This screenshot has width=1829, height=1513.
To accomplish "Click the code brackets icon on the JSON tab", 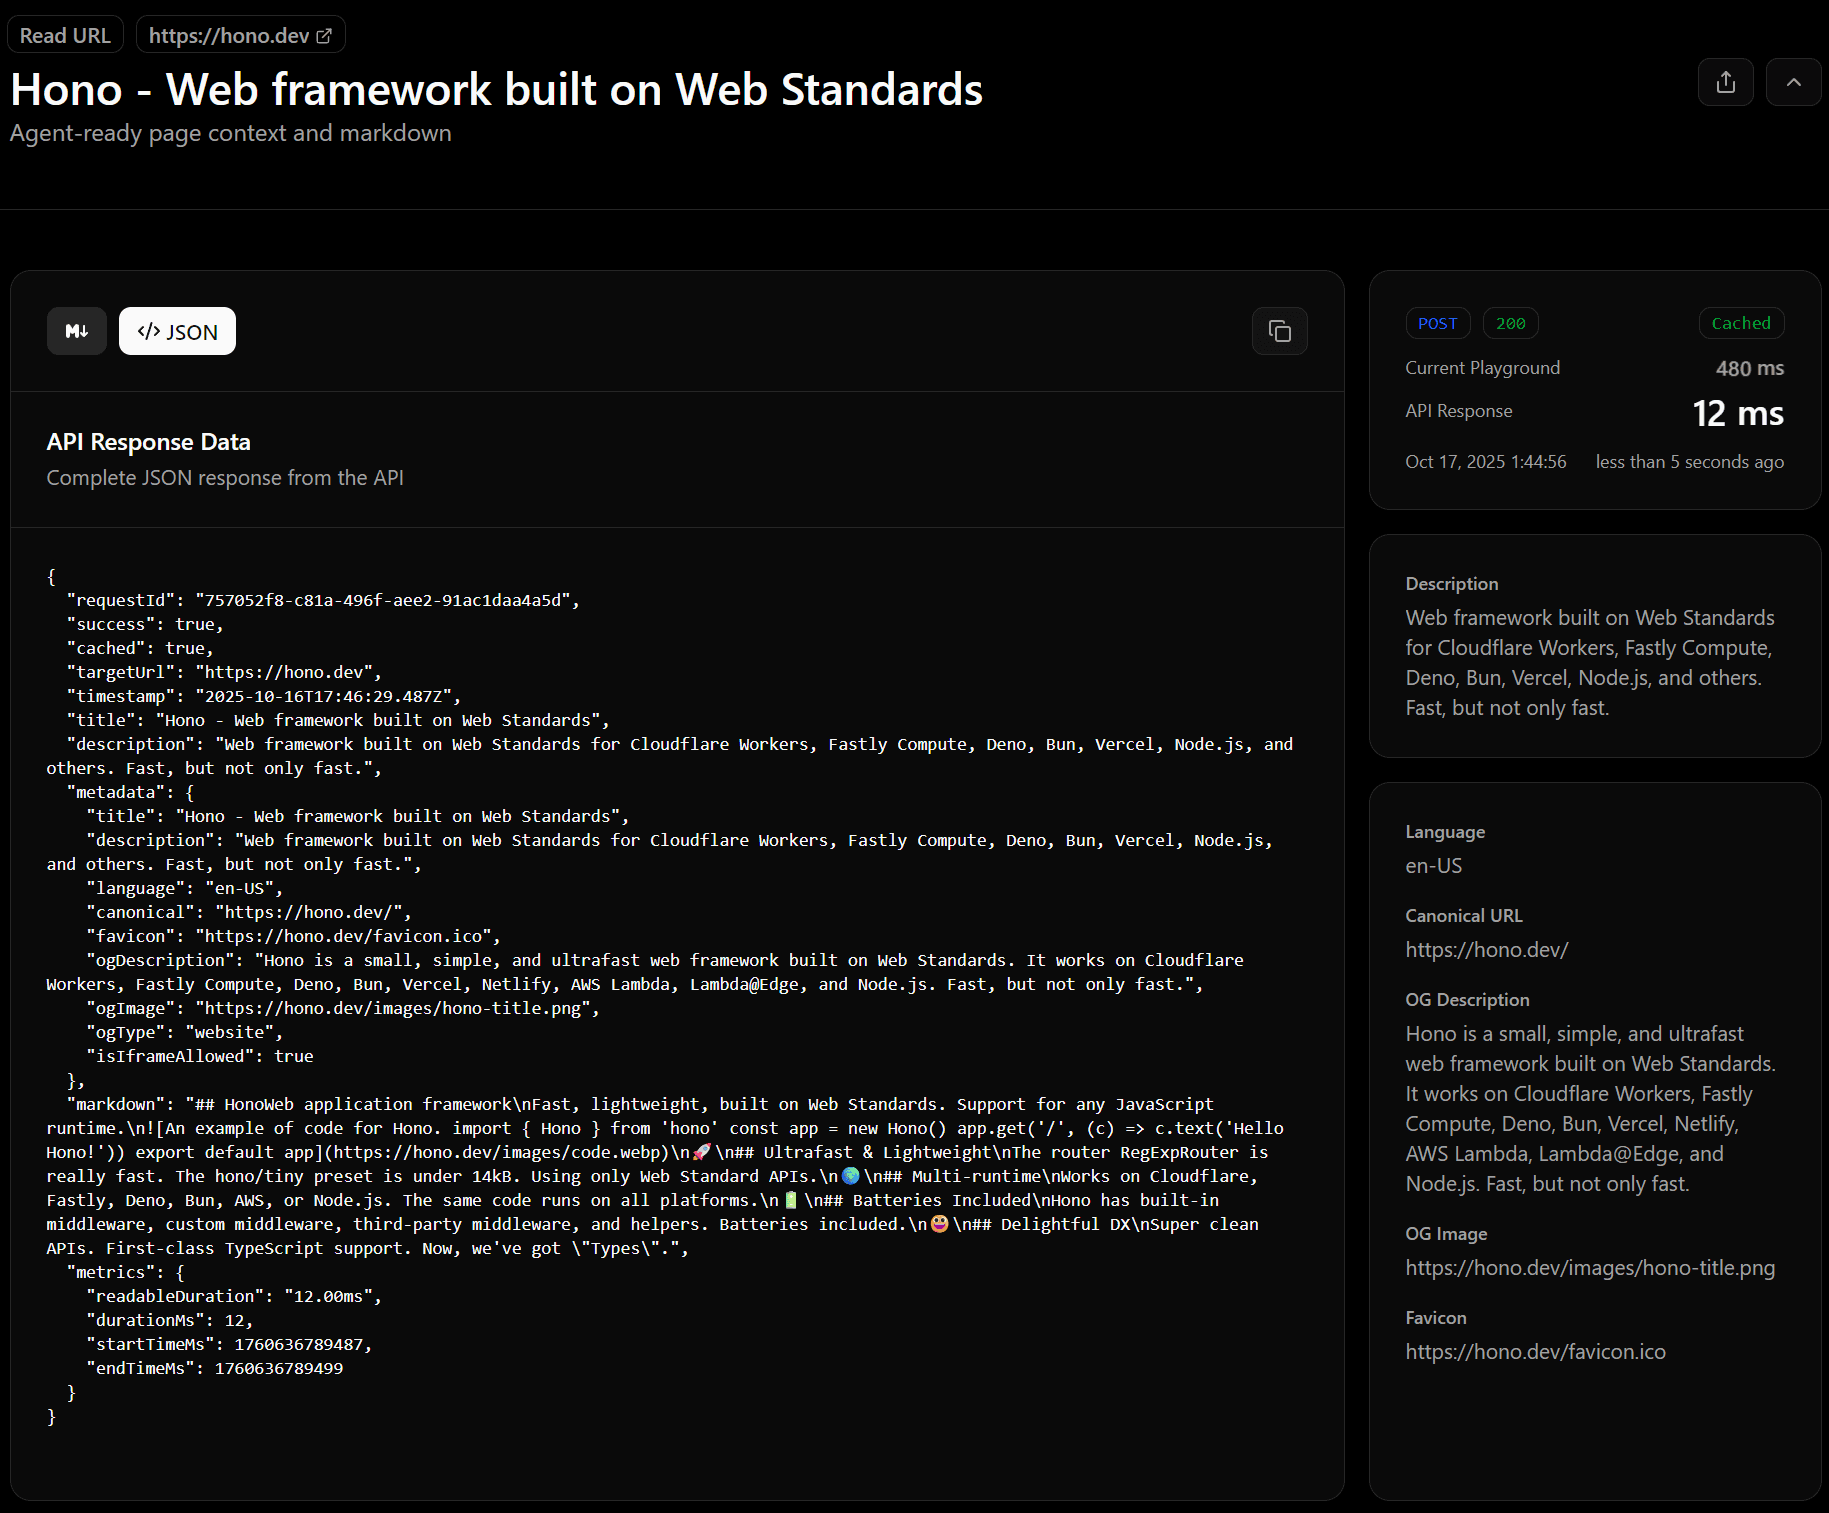I will pos(148,331).
